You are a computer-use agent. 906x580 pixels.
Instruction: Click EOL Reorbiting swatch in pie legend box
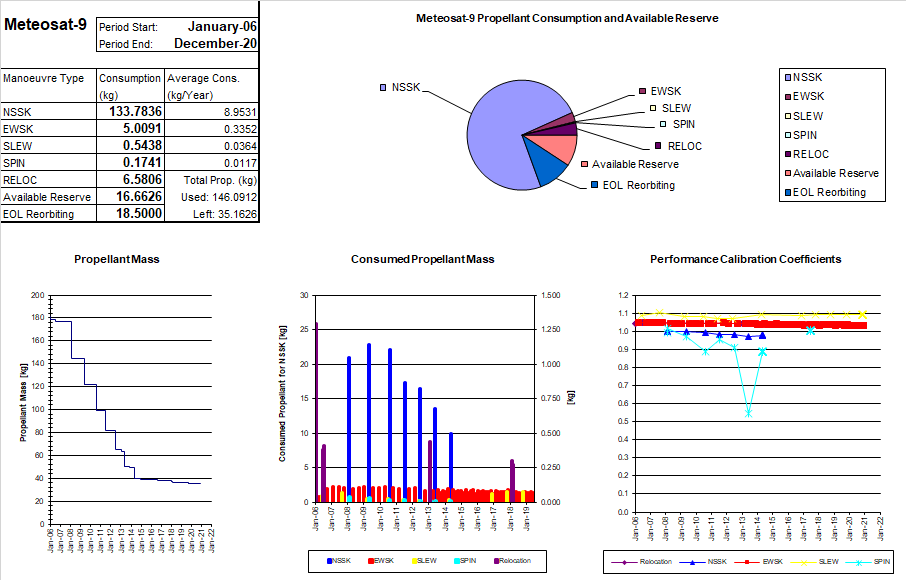pyautogui.click(x=788, y=192)
